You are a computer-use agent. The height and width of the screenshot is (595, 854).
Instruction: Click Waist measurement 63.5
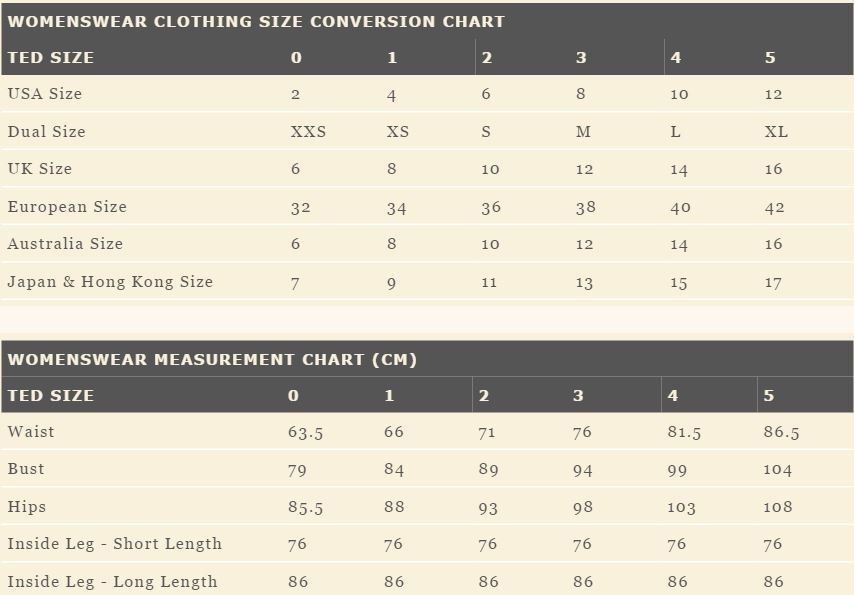pos(306,433)
